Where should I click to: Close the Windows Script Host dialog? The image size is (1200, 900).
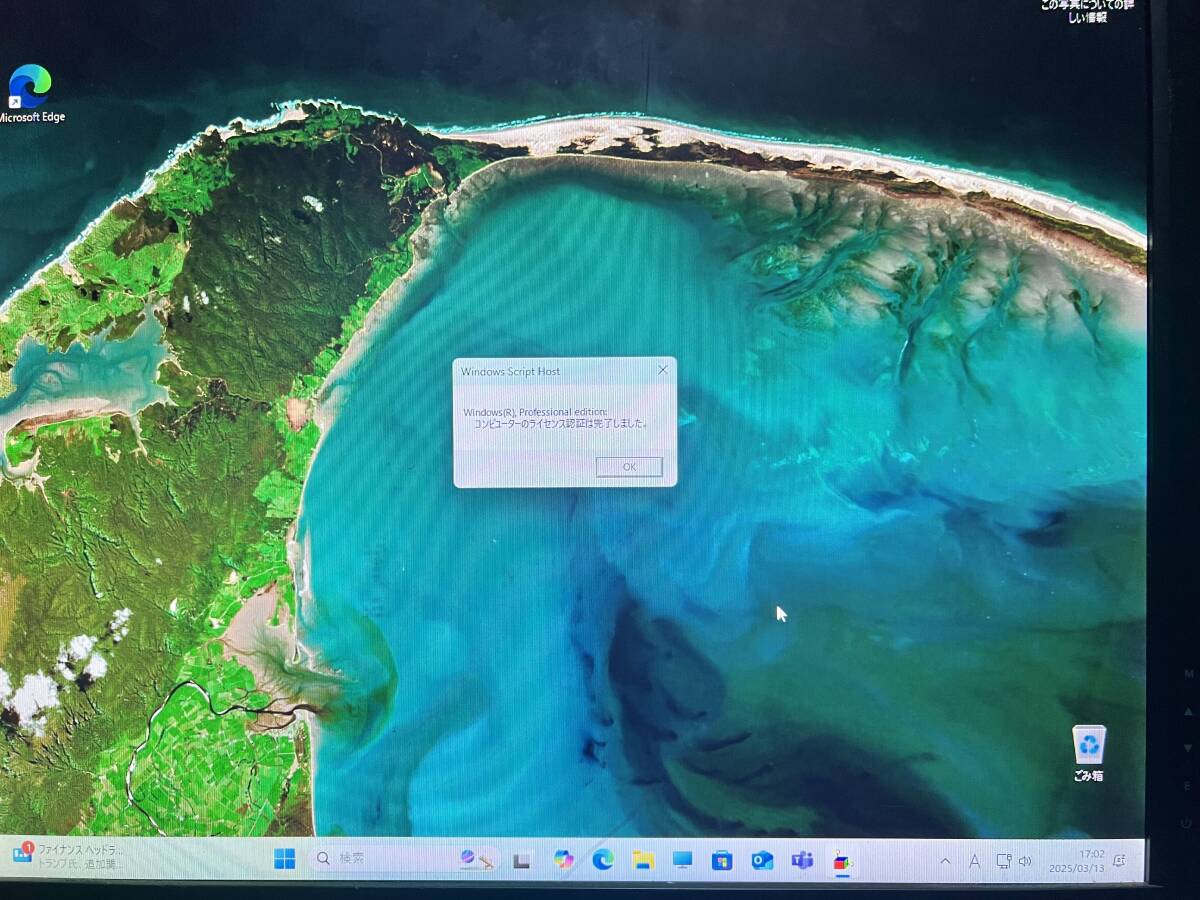[x=662, y=370]
